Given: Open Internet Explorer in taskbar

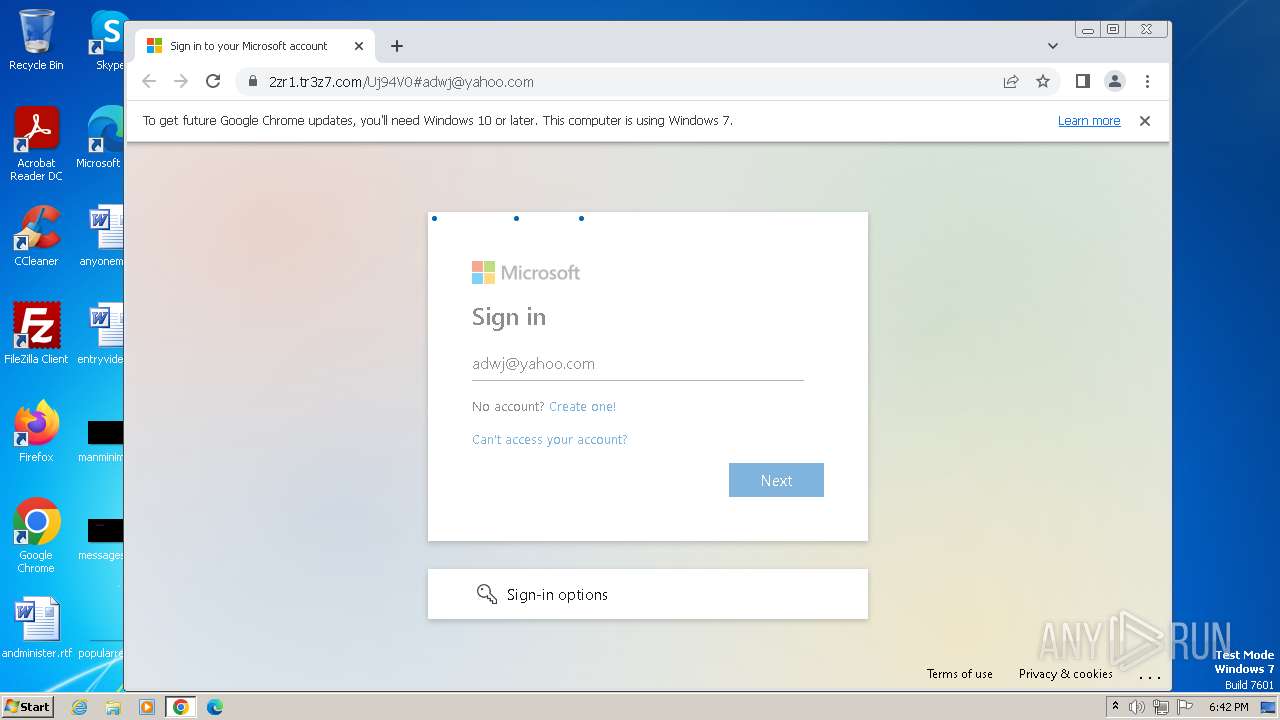Looking at the screenshot, I should [x=79, y=707].
